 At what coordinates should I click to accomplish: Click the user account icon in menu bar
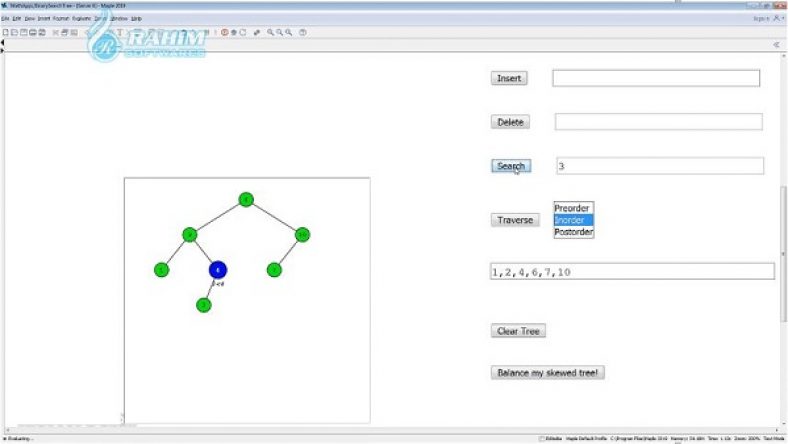tap(778, 19)
